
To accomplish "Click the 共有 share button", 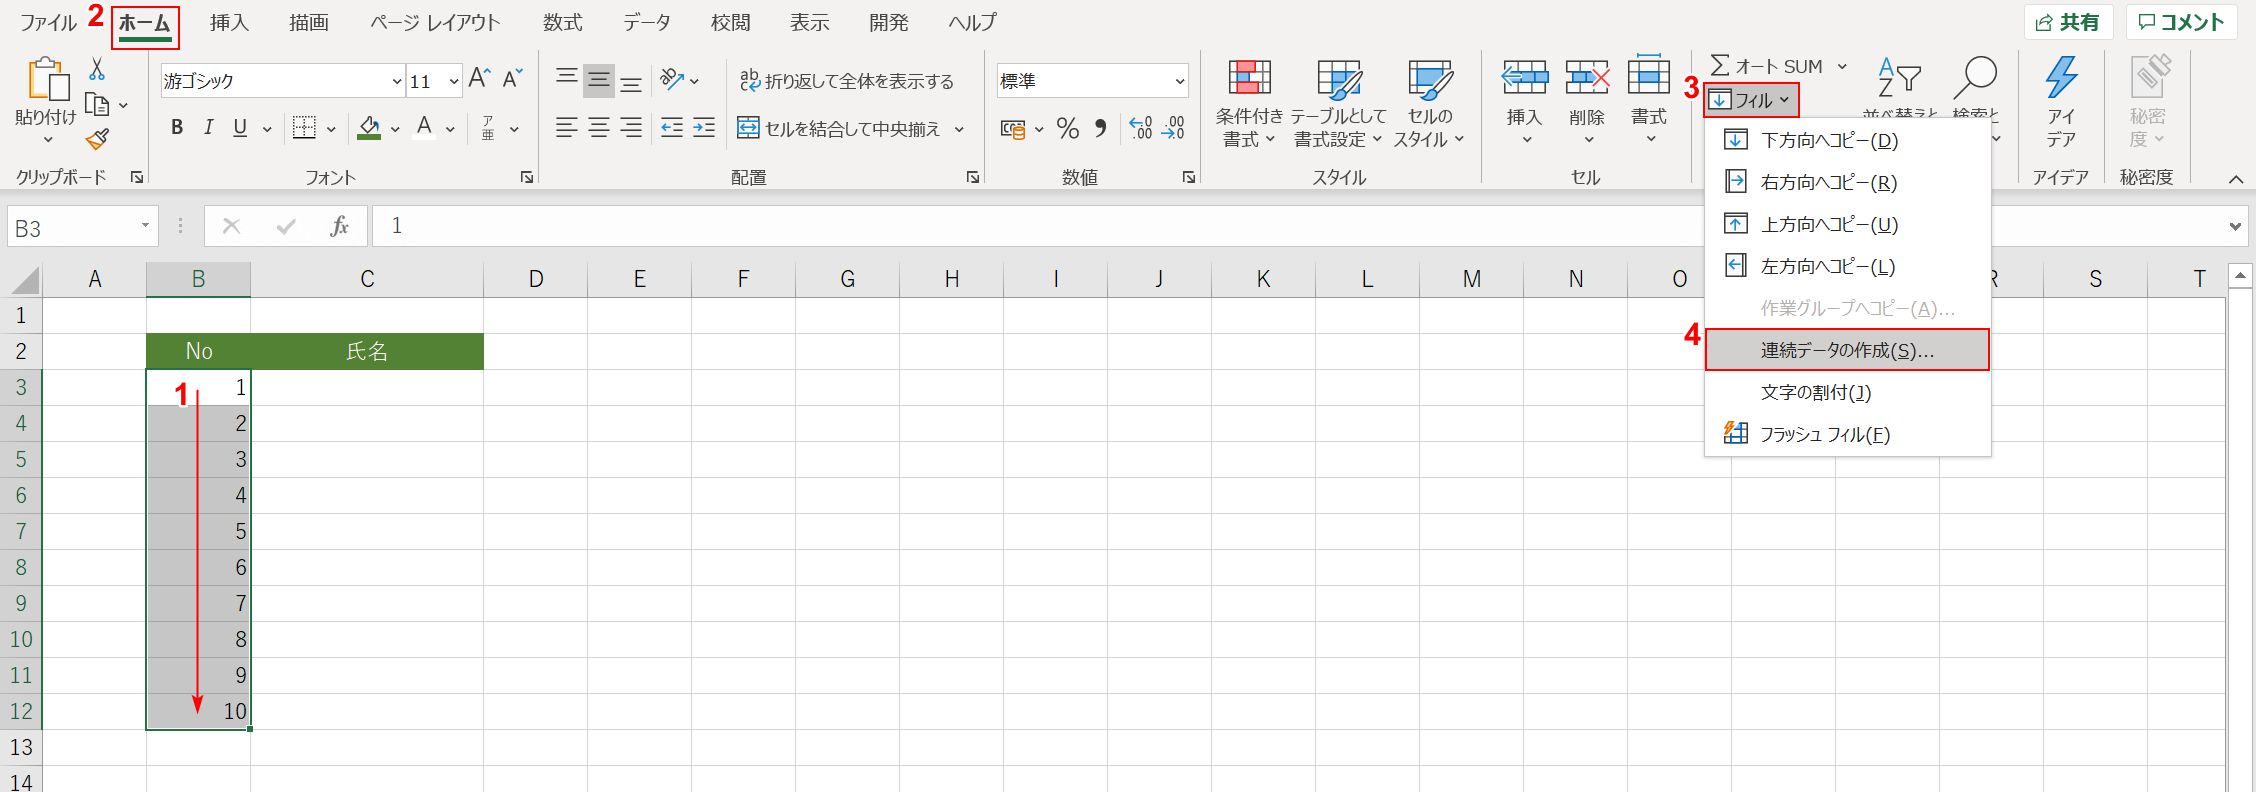I will 2068,22.
